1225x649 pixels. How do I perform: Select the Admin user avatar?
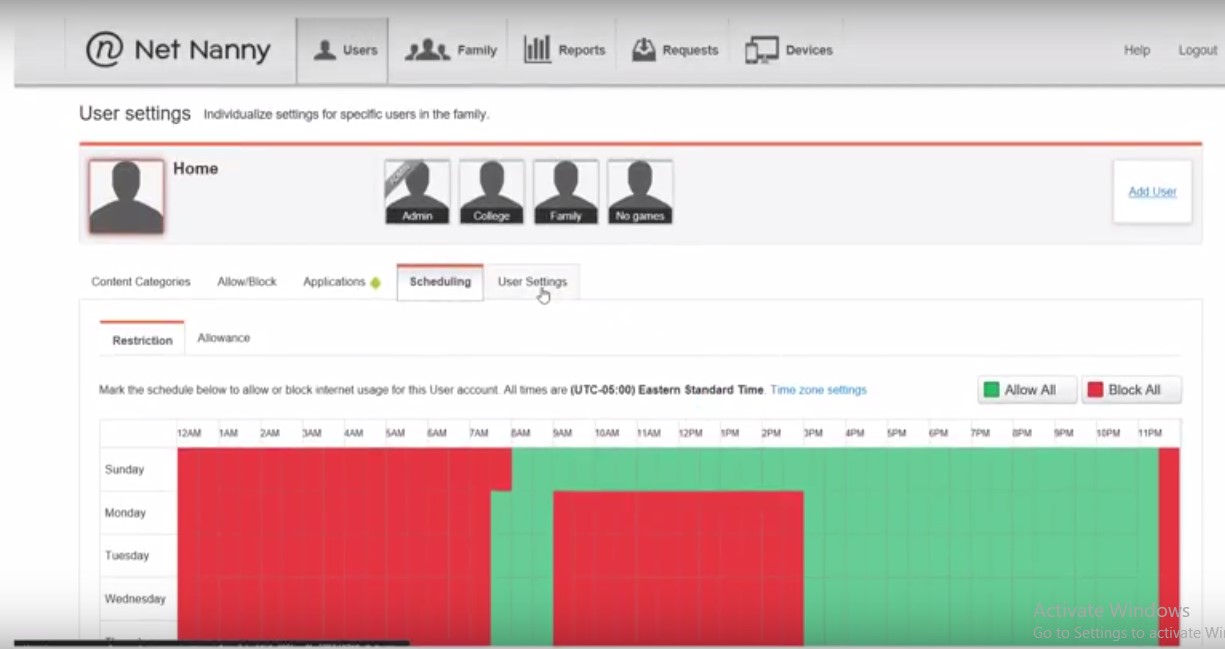pyautogui.click(x=417, y=191)
